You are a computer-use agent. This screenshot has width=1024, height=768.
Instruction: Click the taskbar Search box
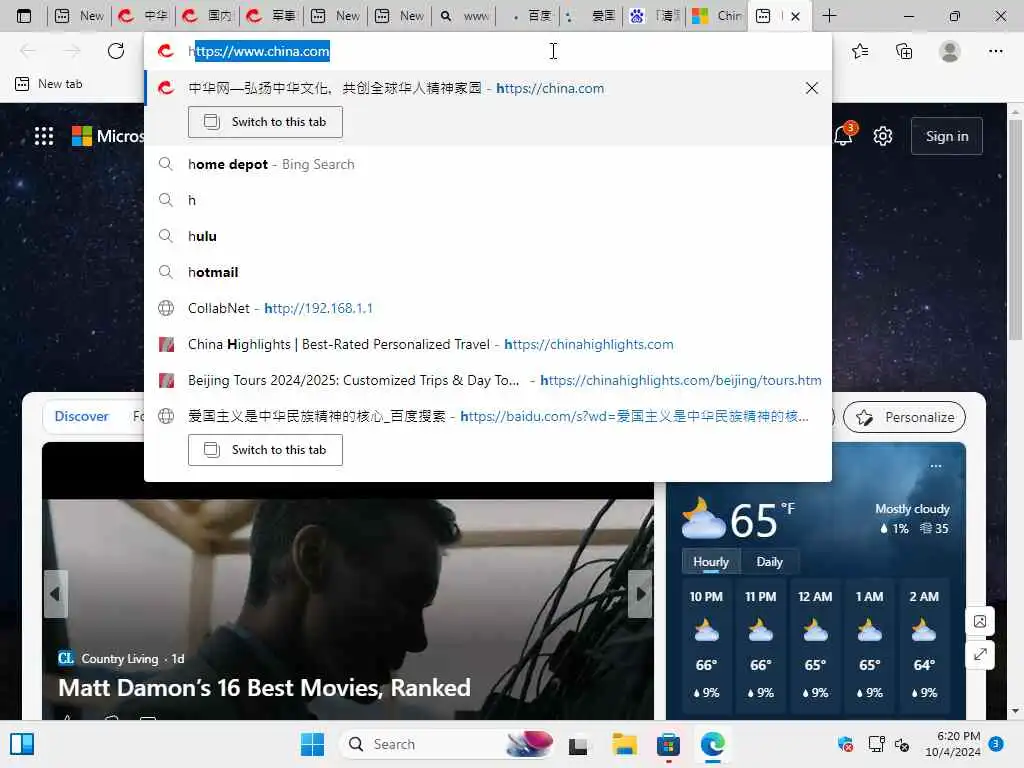446,744
